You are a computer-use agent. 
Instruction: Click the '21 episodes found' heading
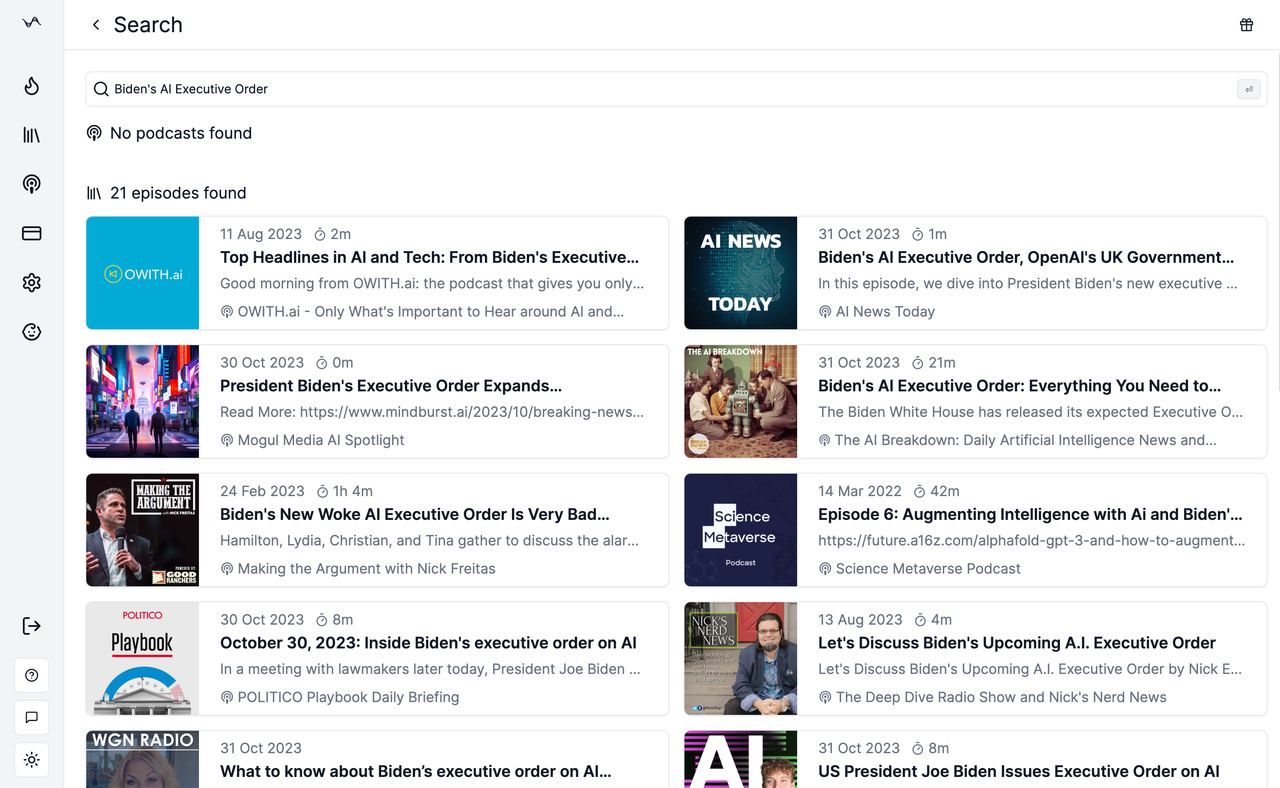pyautogui.click(x=178, y=193)
